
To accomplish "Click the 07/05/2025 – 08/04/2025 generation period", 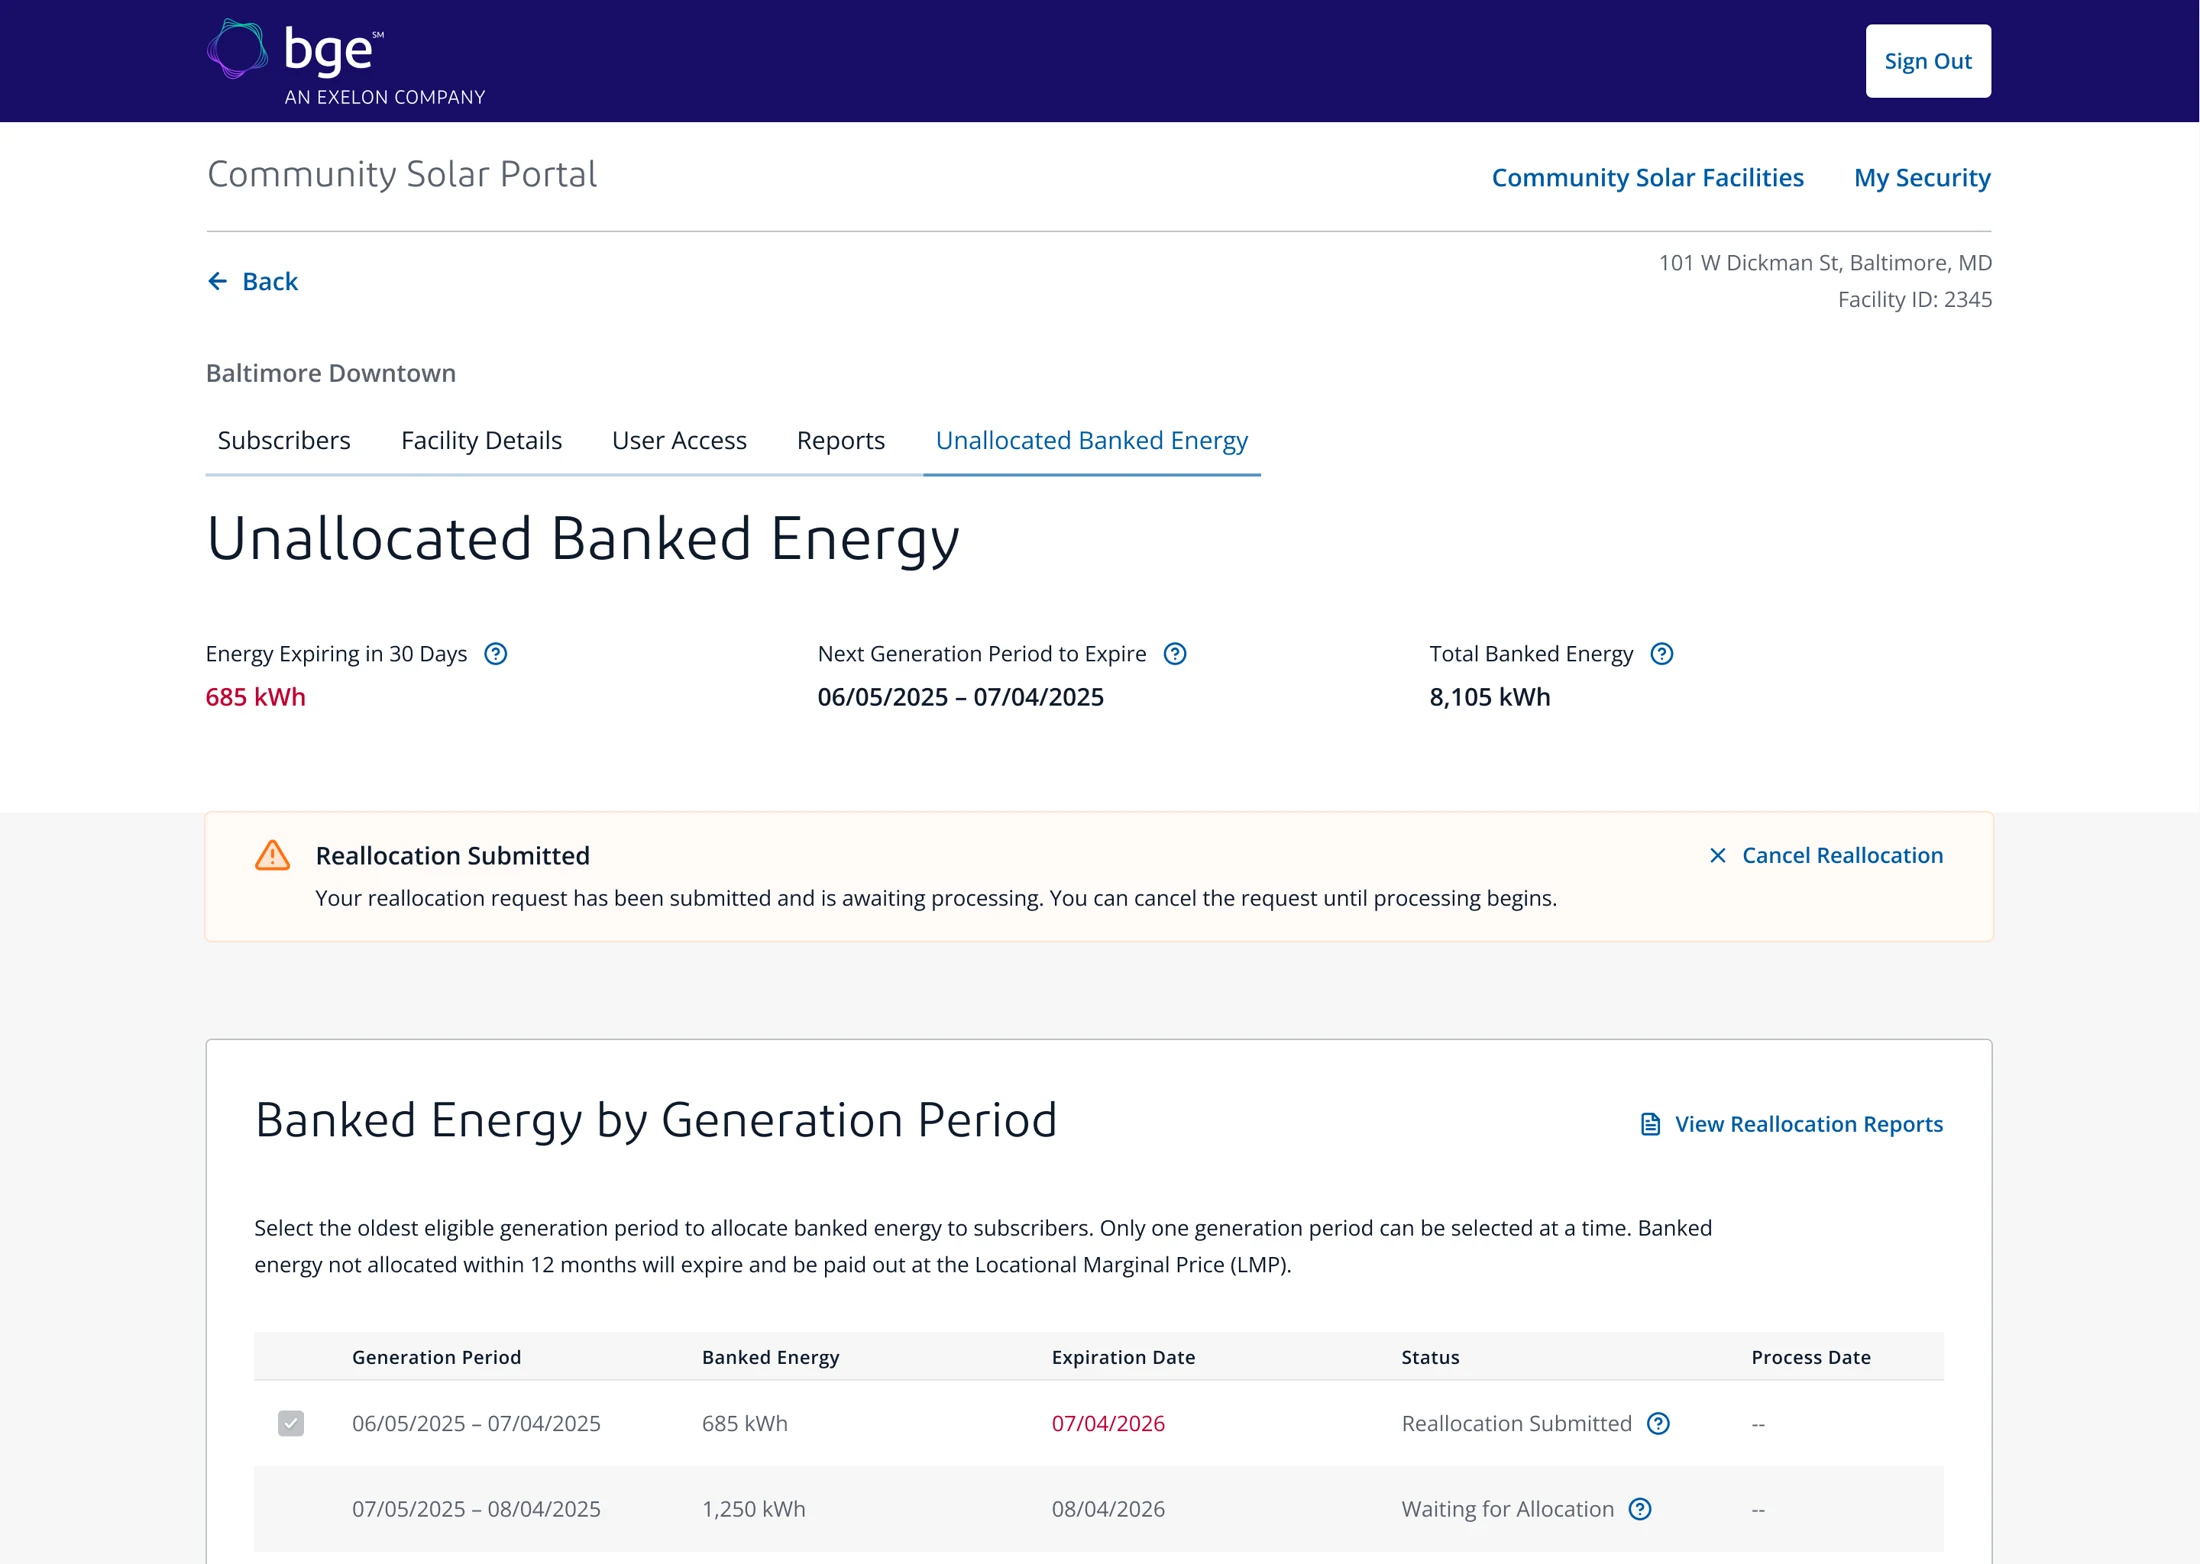I will 476,1509.
